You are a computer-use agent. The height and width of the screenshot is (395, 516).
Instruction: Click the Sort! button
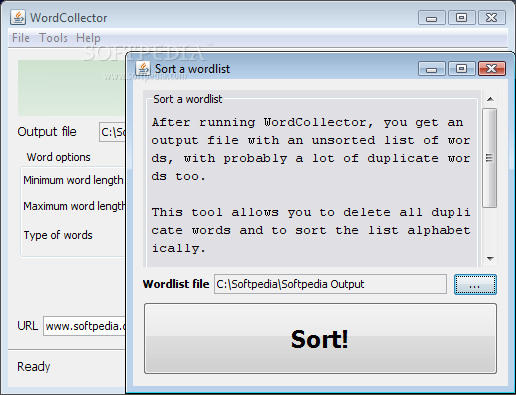click(x=320, y=338)
